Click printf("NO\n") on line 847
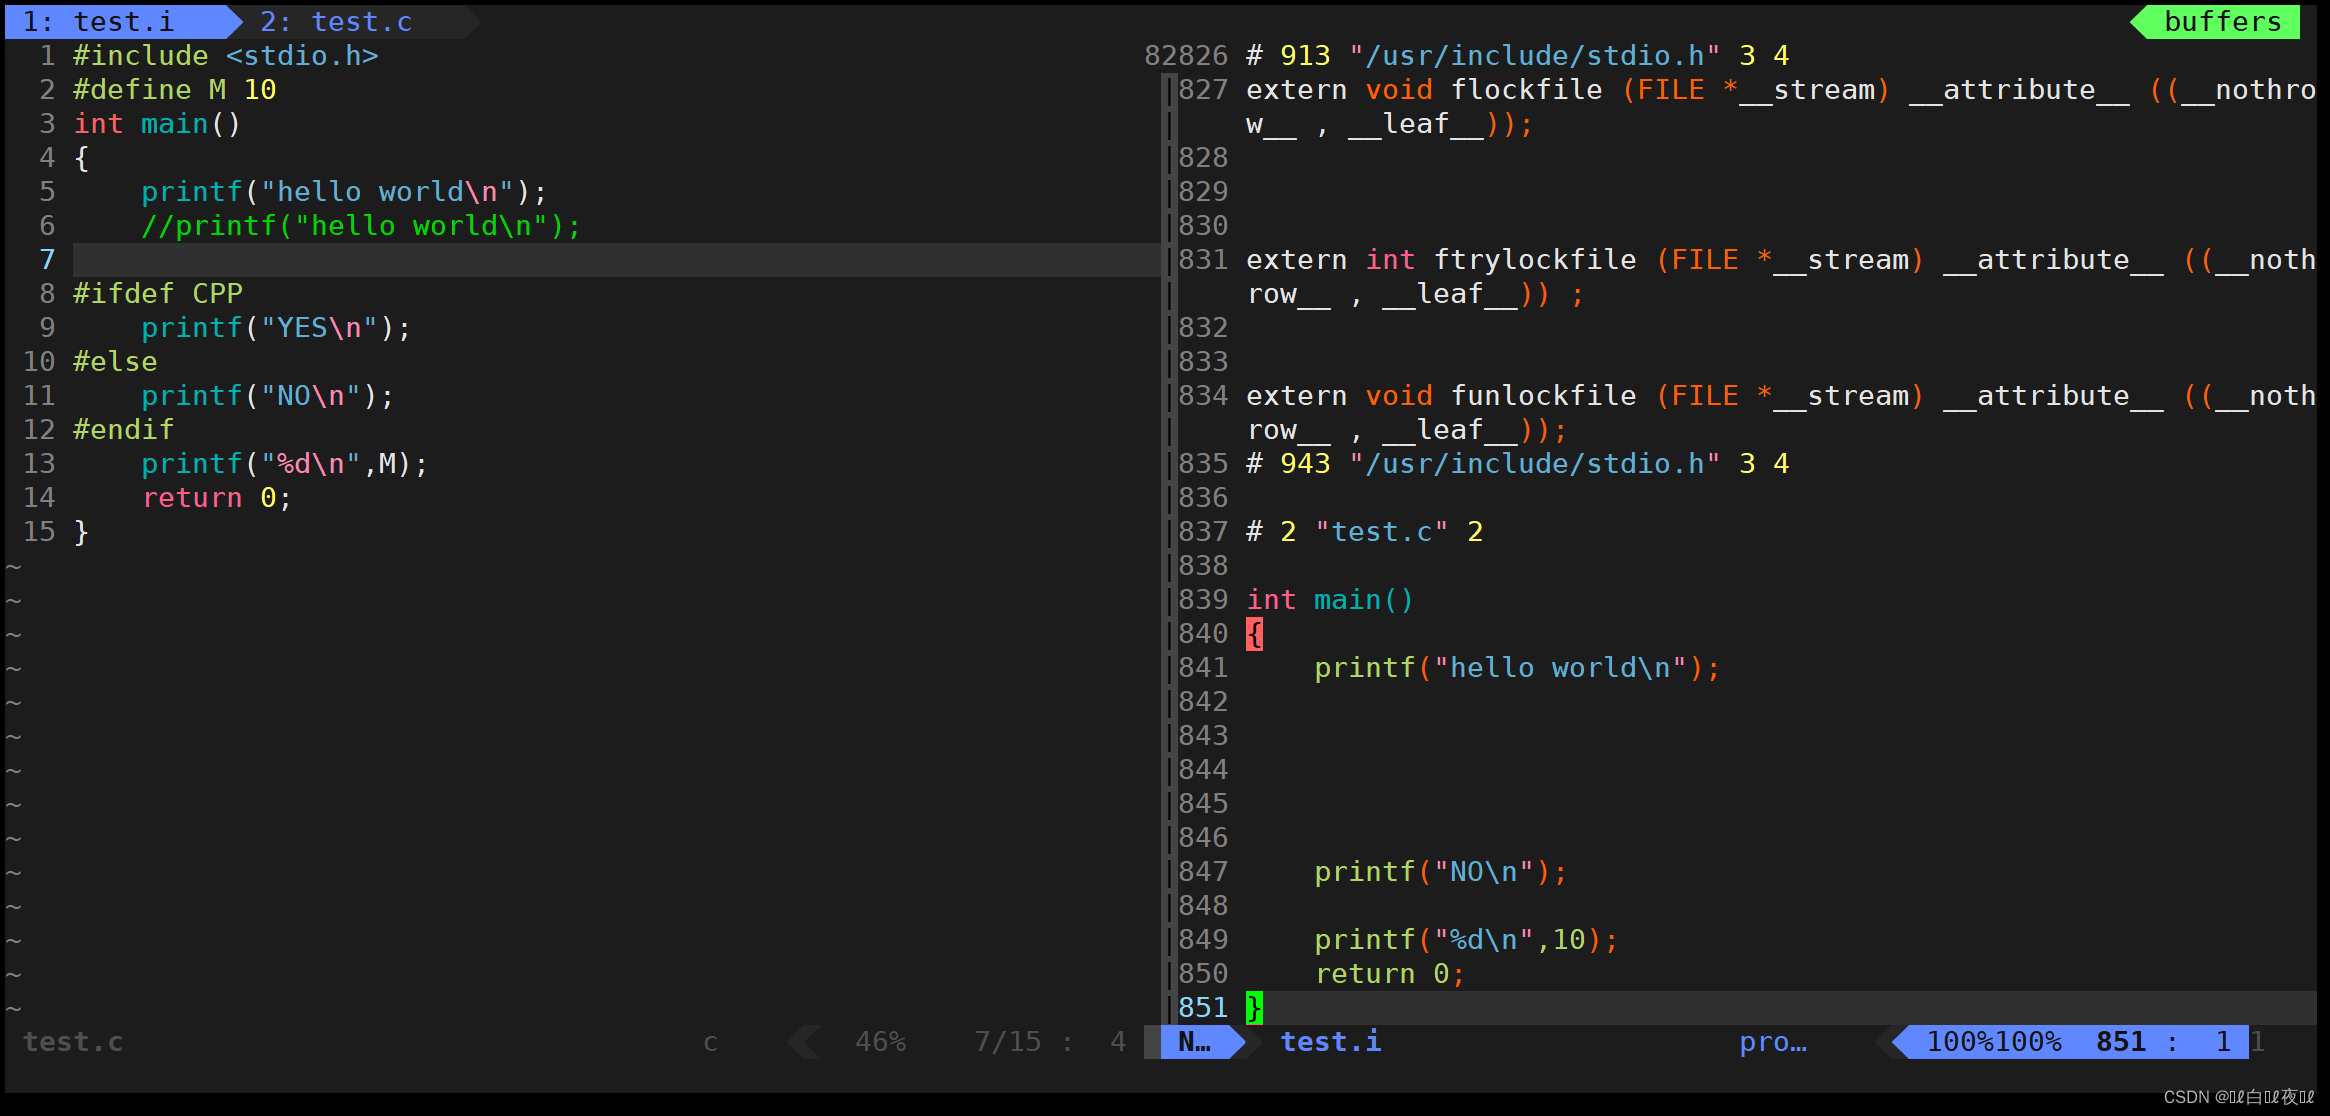This screenshot has width=2330, height=1116. pyautogui.click(x=1441, y=872)
